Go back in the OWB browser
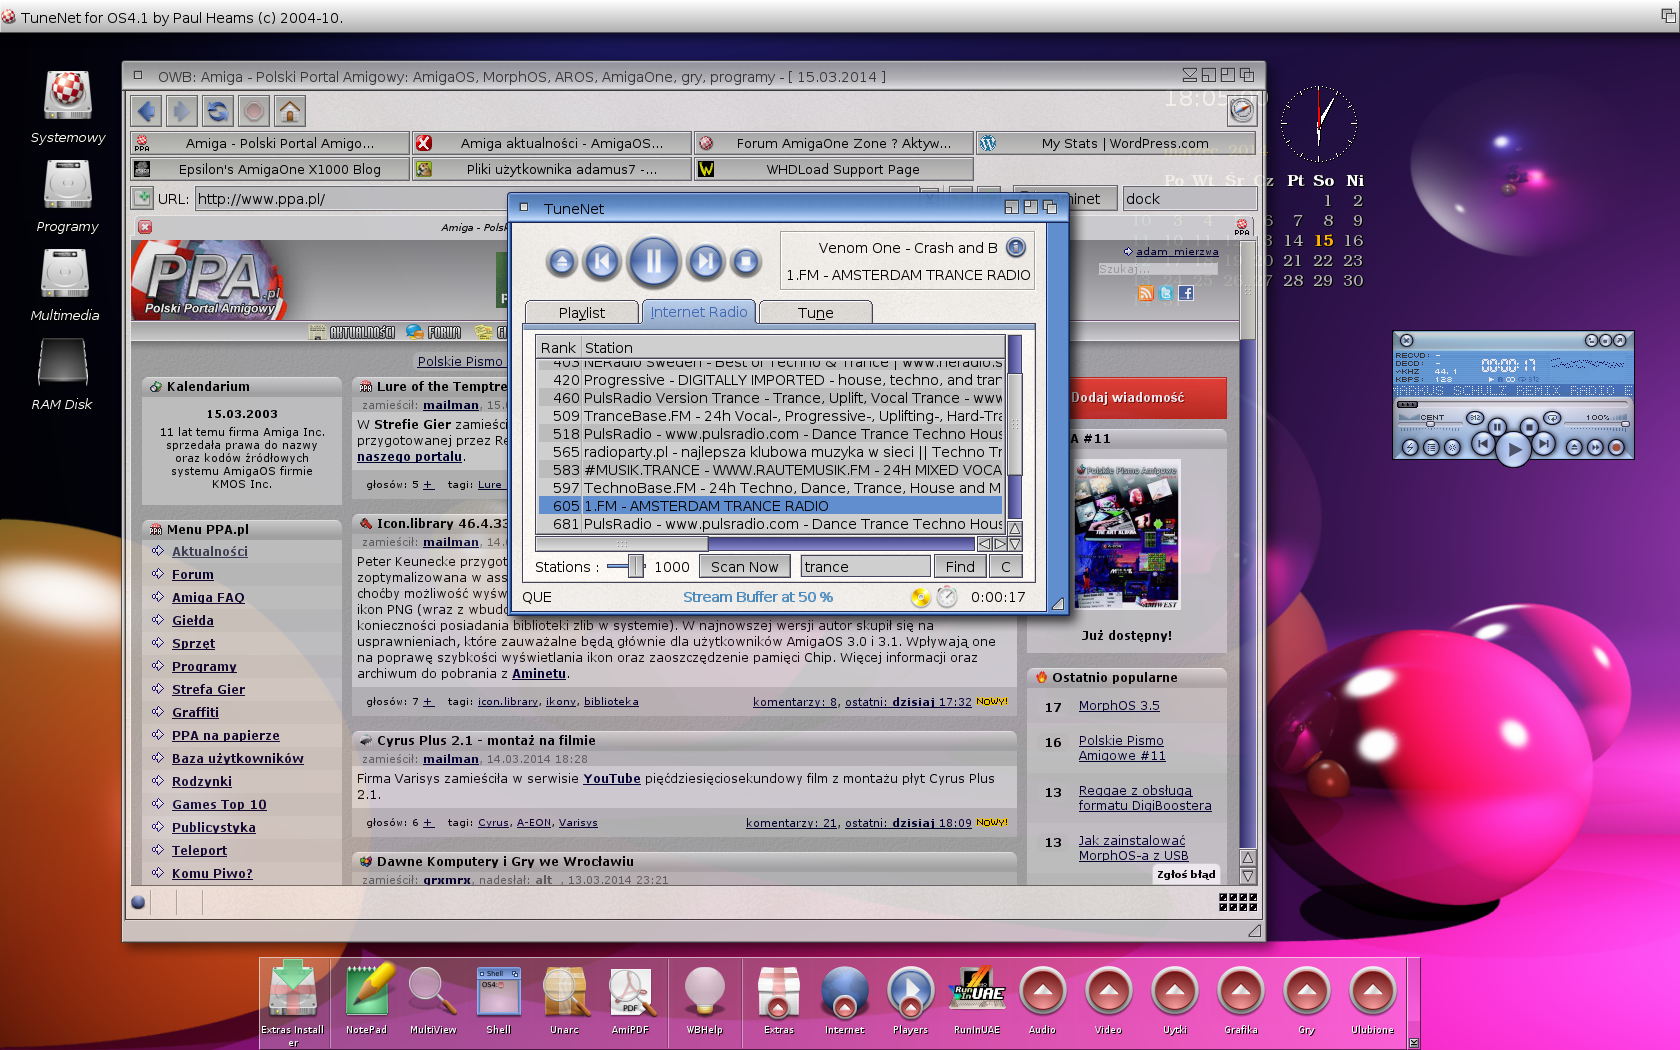 147,111
